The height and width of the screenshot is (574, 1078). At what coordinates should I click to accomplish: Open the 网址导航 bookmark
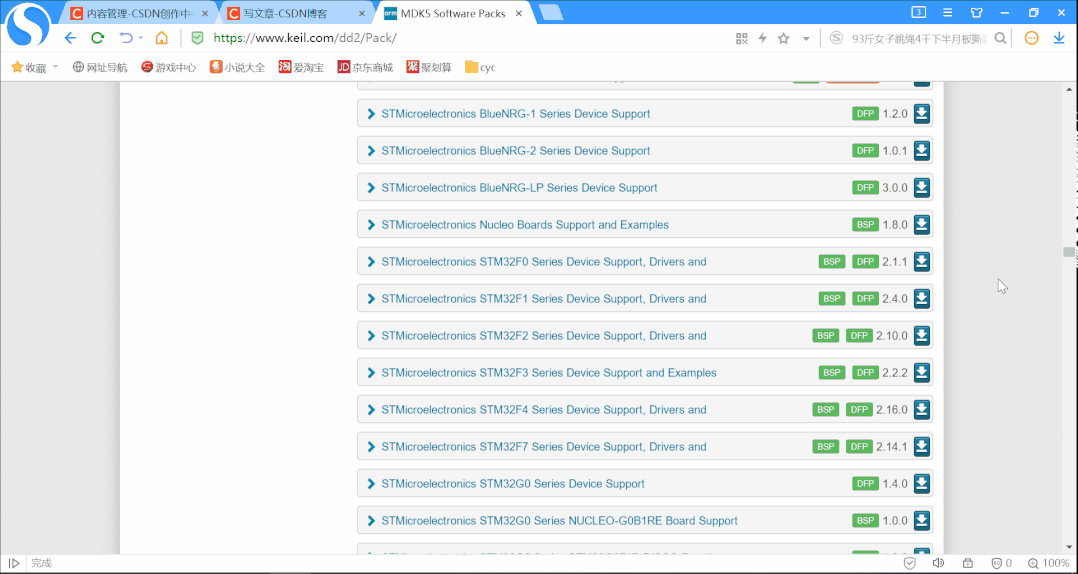pyautogui.click(x=100, y=67)
